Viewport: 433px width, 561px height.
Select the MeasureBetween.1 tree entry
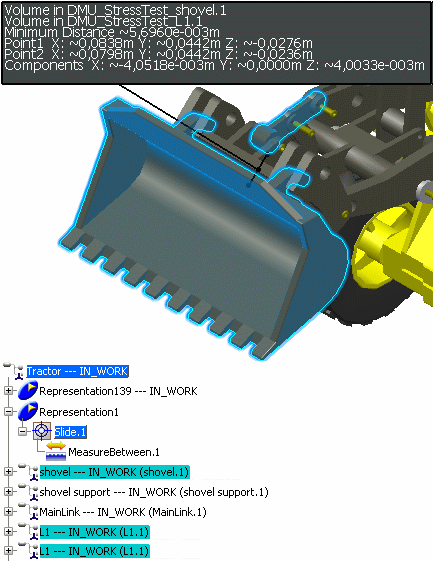[x=114, y=452]
